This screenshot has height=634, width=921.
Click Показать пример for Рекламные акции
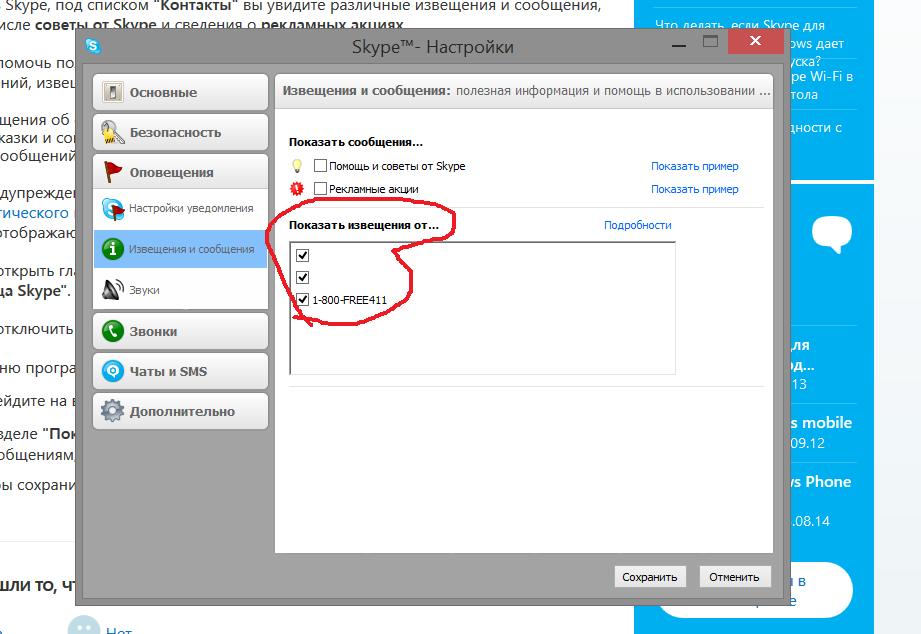[694, 189]
